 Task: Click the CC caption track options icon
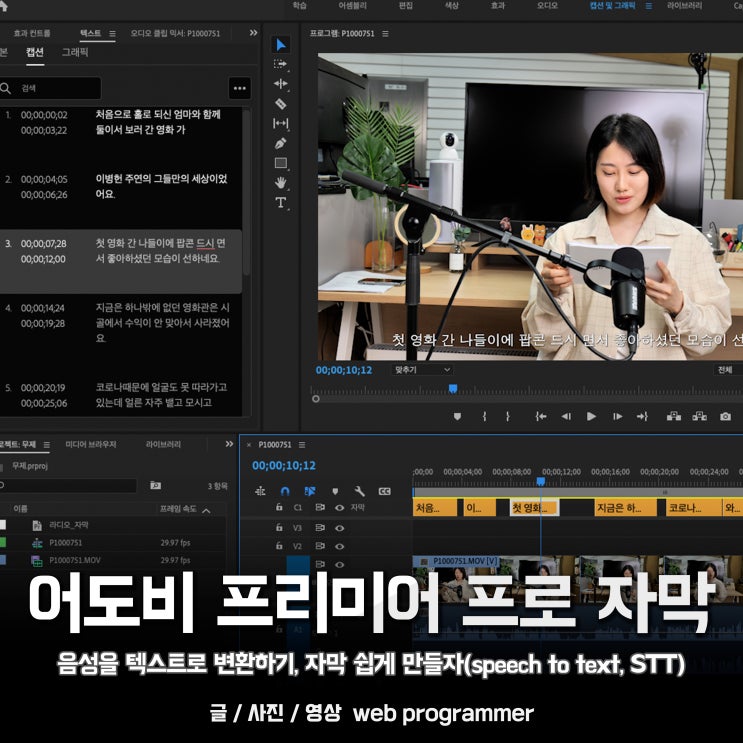[x=385, y=491]
